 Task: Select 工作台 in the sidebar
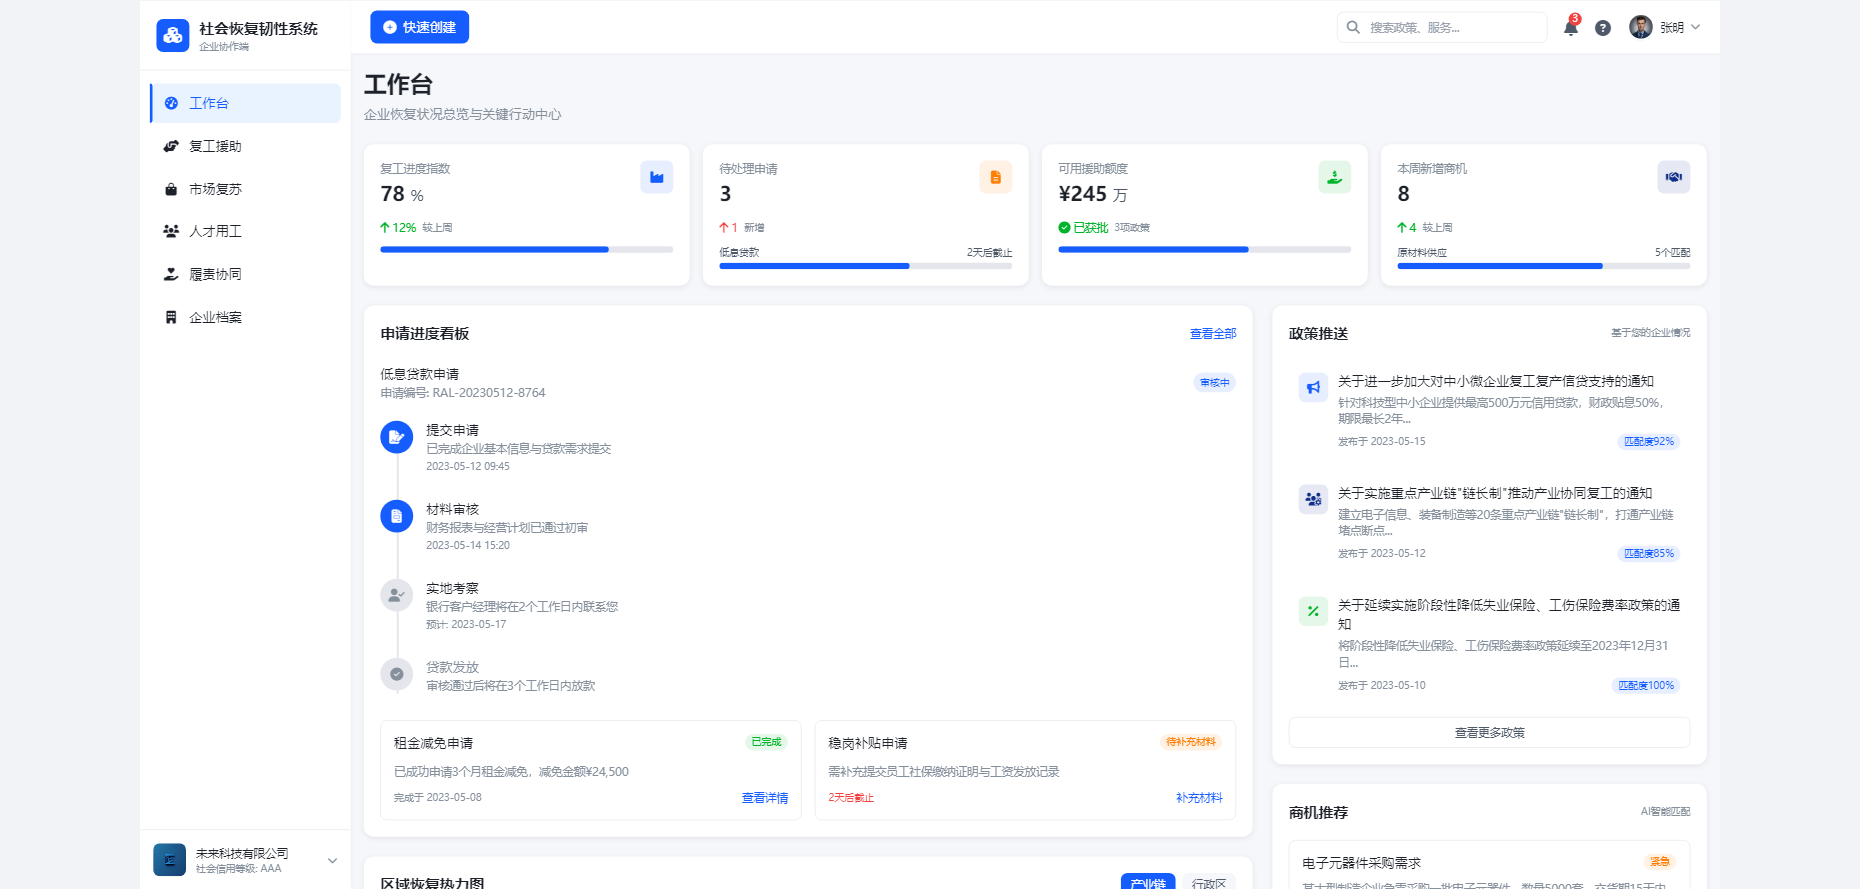click(x=245, y=103)
